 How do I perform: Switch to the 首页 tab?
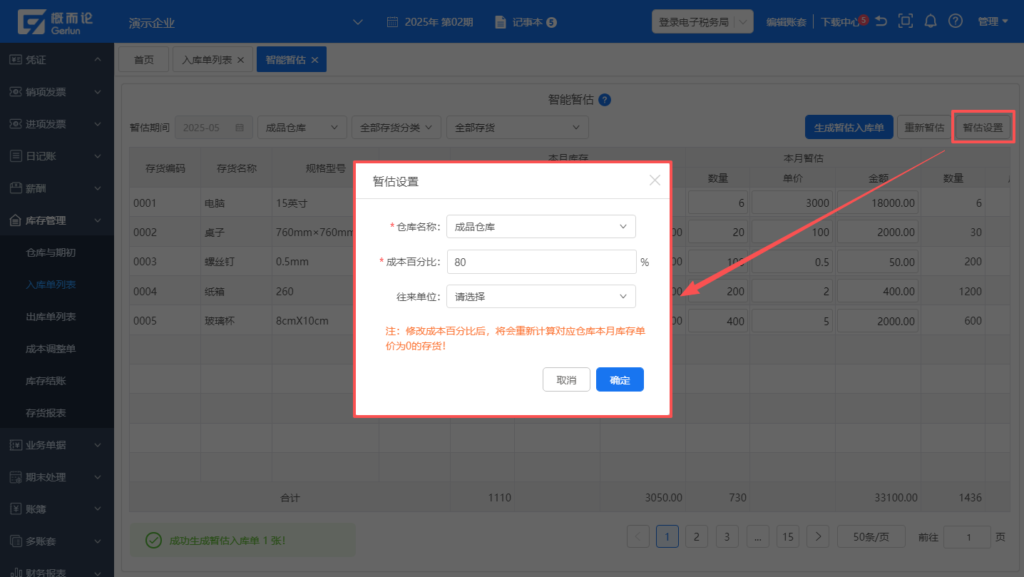(144, 60)
